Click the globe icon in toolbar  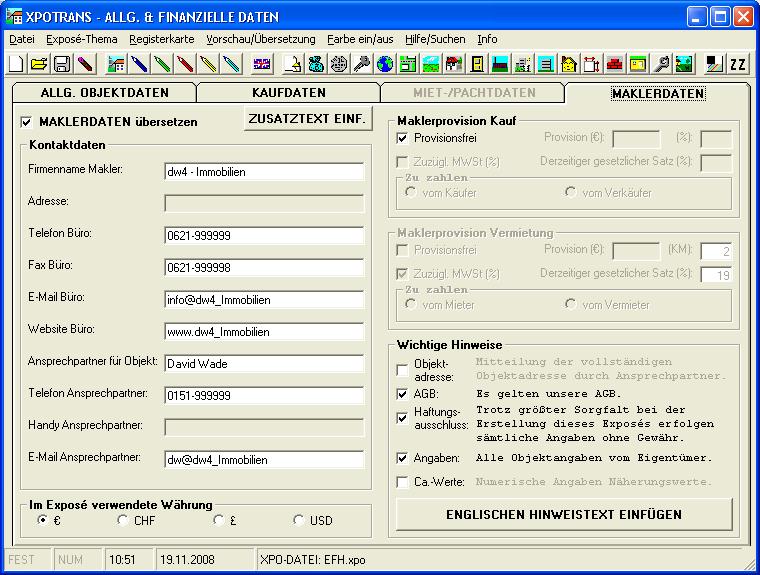[x=385, y=64]
